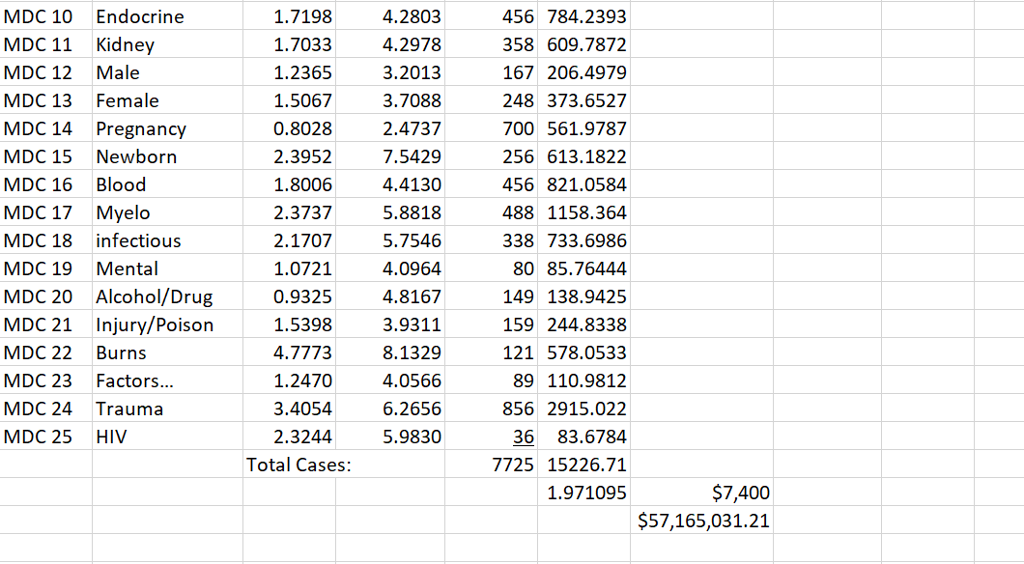This screenshot has height=564, width=1024.
Task: Select the value 1.7198
Action: click(289, 16)
